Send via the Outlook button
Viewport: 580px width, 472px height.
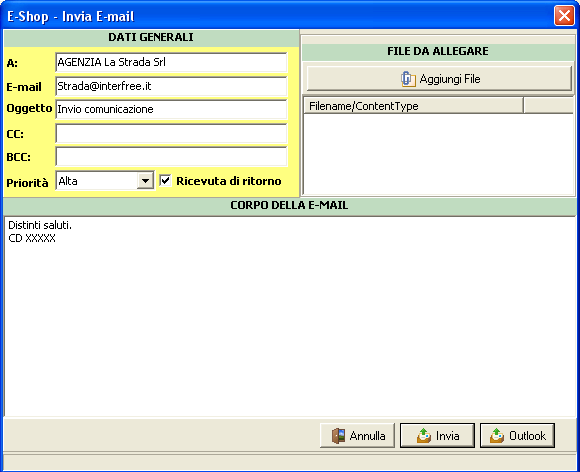pos(517,436)
